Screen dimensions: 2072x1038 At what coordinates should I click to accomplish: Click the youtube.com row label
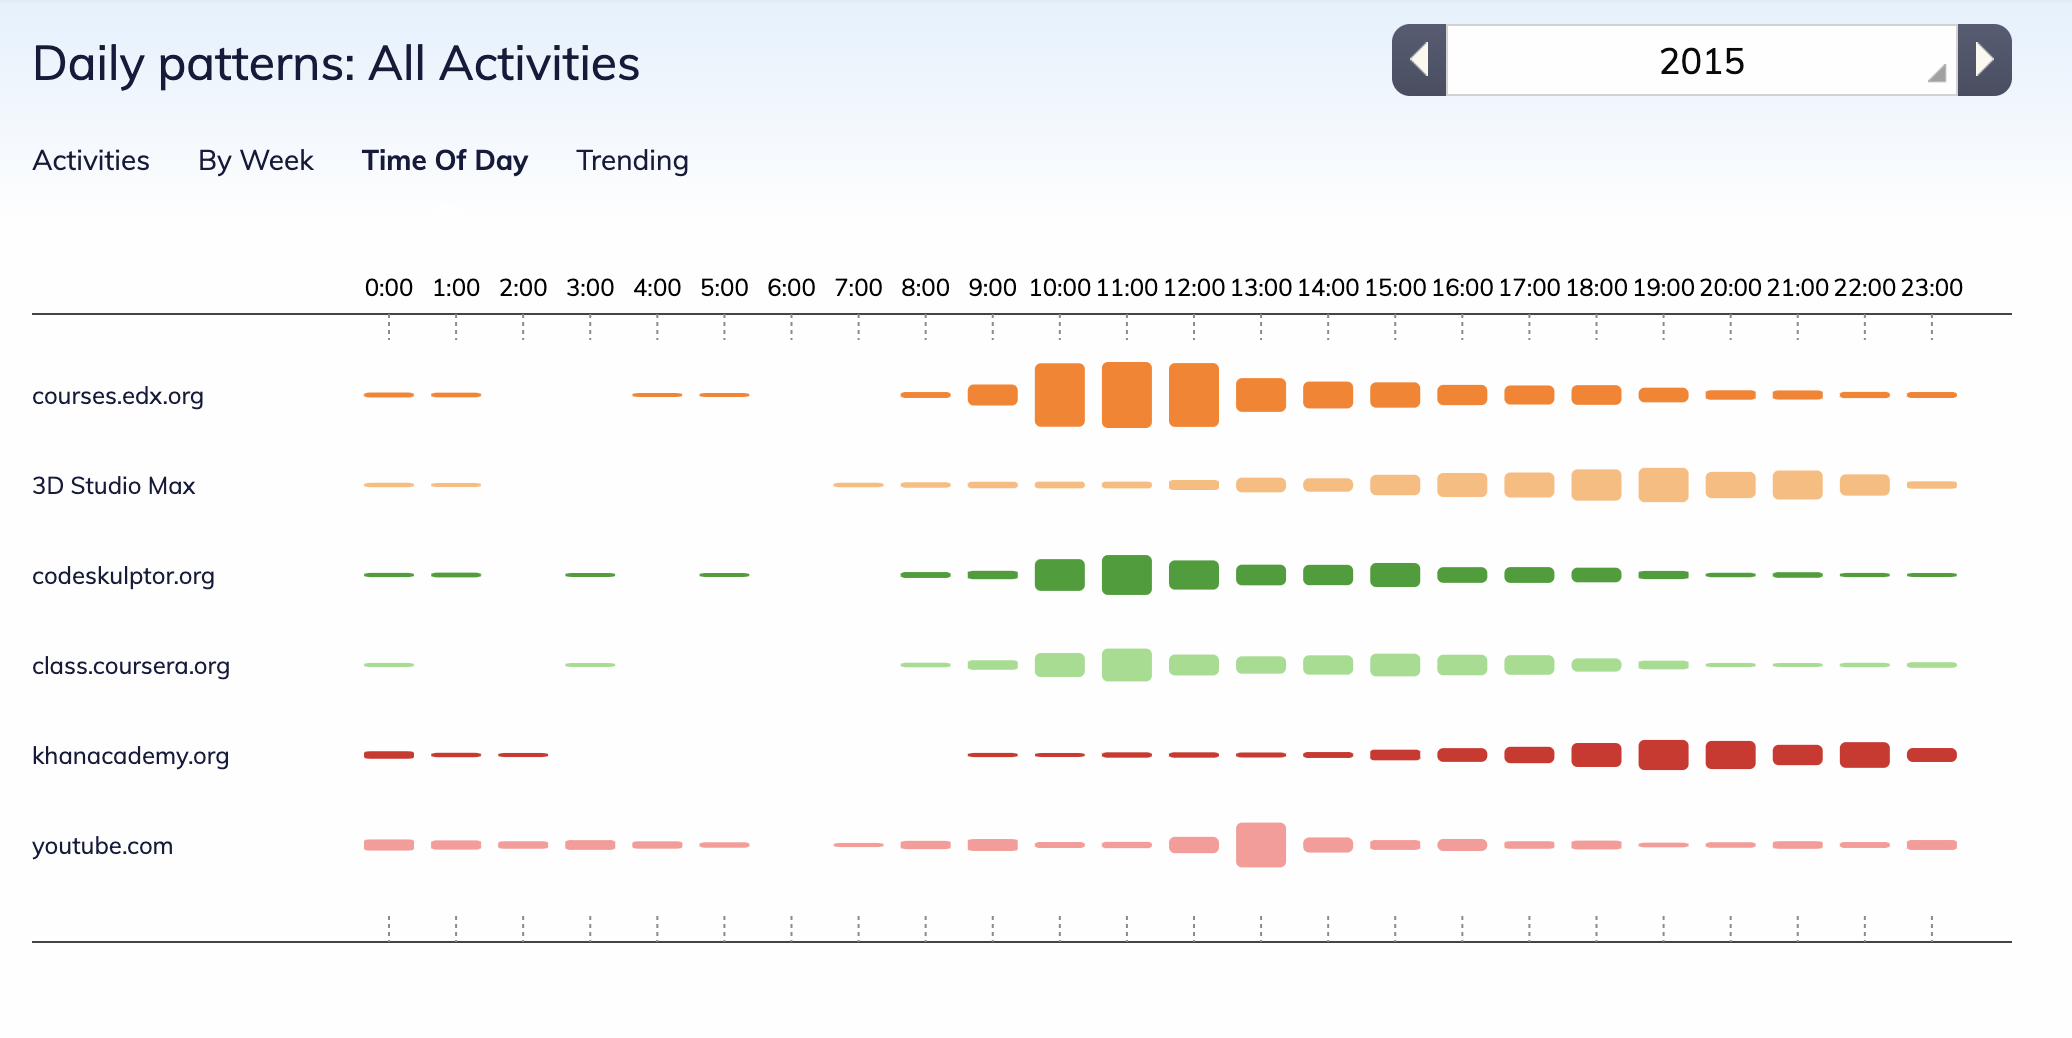tap(103, 846)
